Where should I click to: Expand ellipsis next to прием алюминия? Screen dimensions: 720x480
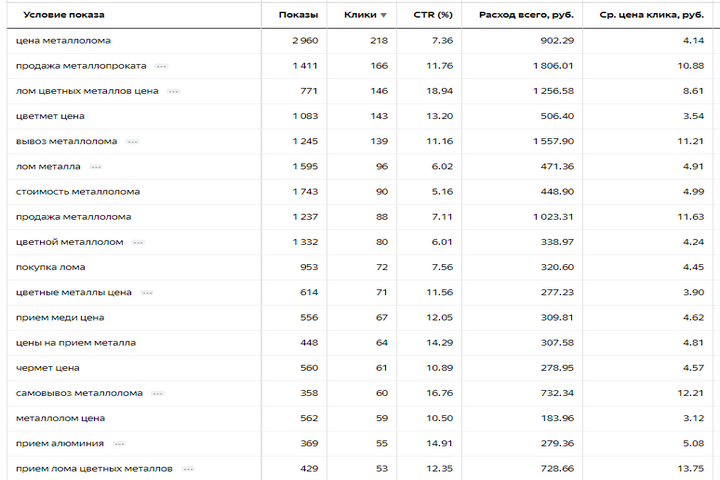[x=119, y=444]
